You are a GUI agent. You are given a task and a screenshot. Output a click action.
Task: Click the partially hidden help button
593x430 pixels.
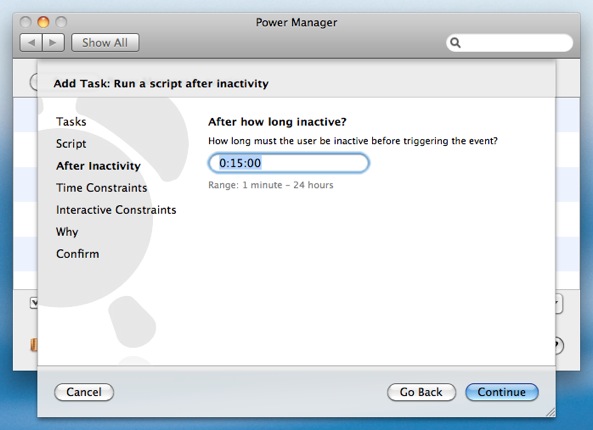pos(559,345)
